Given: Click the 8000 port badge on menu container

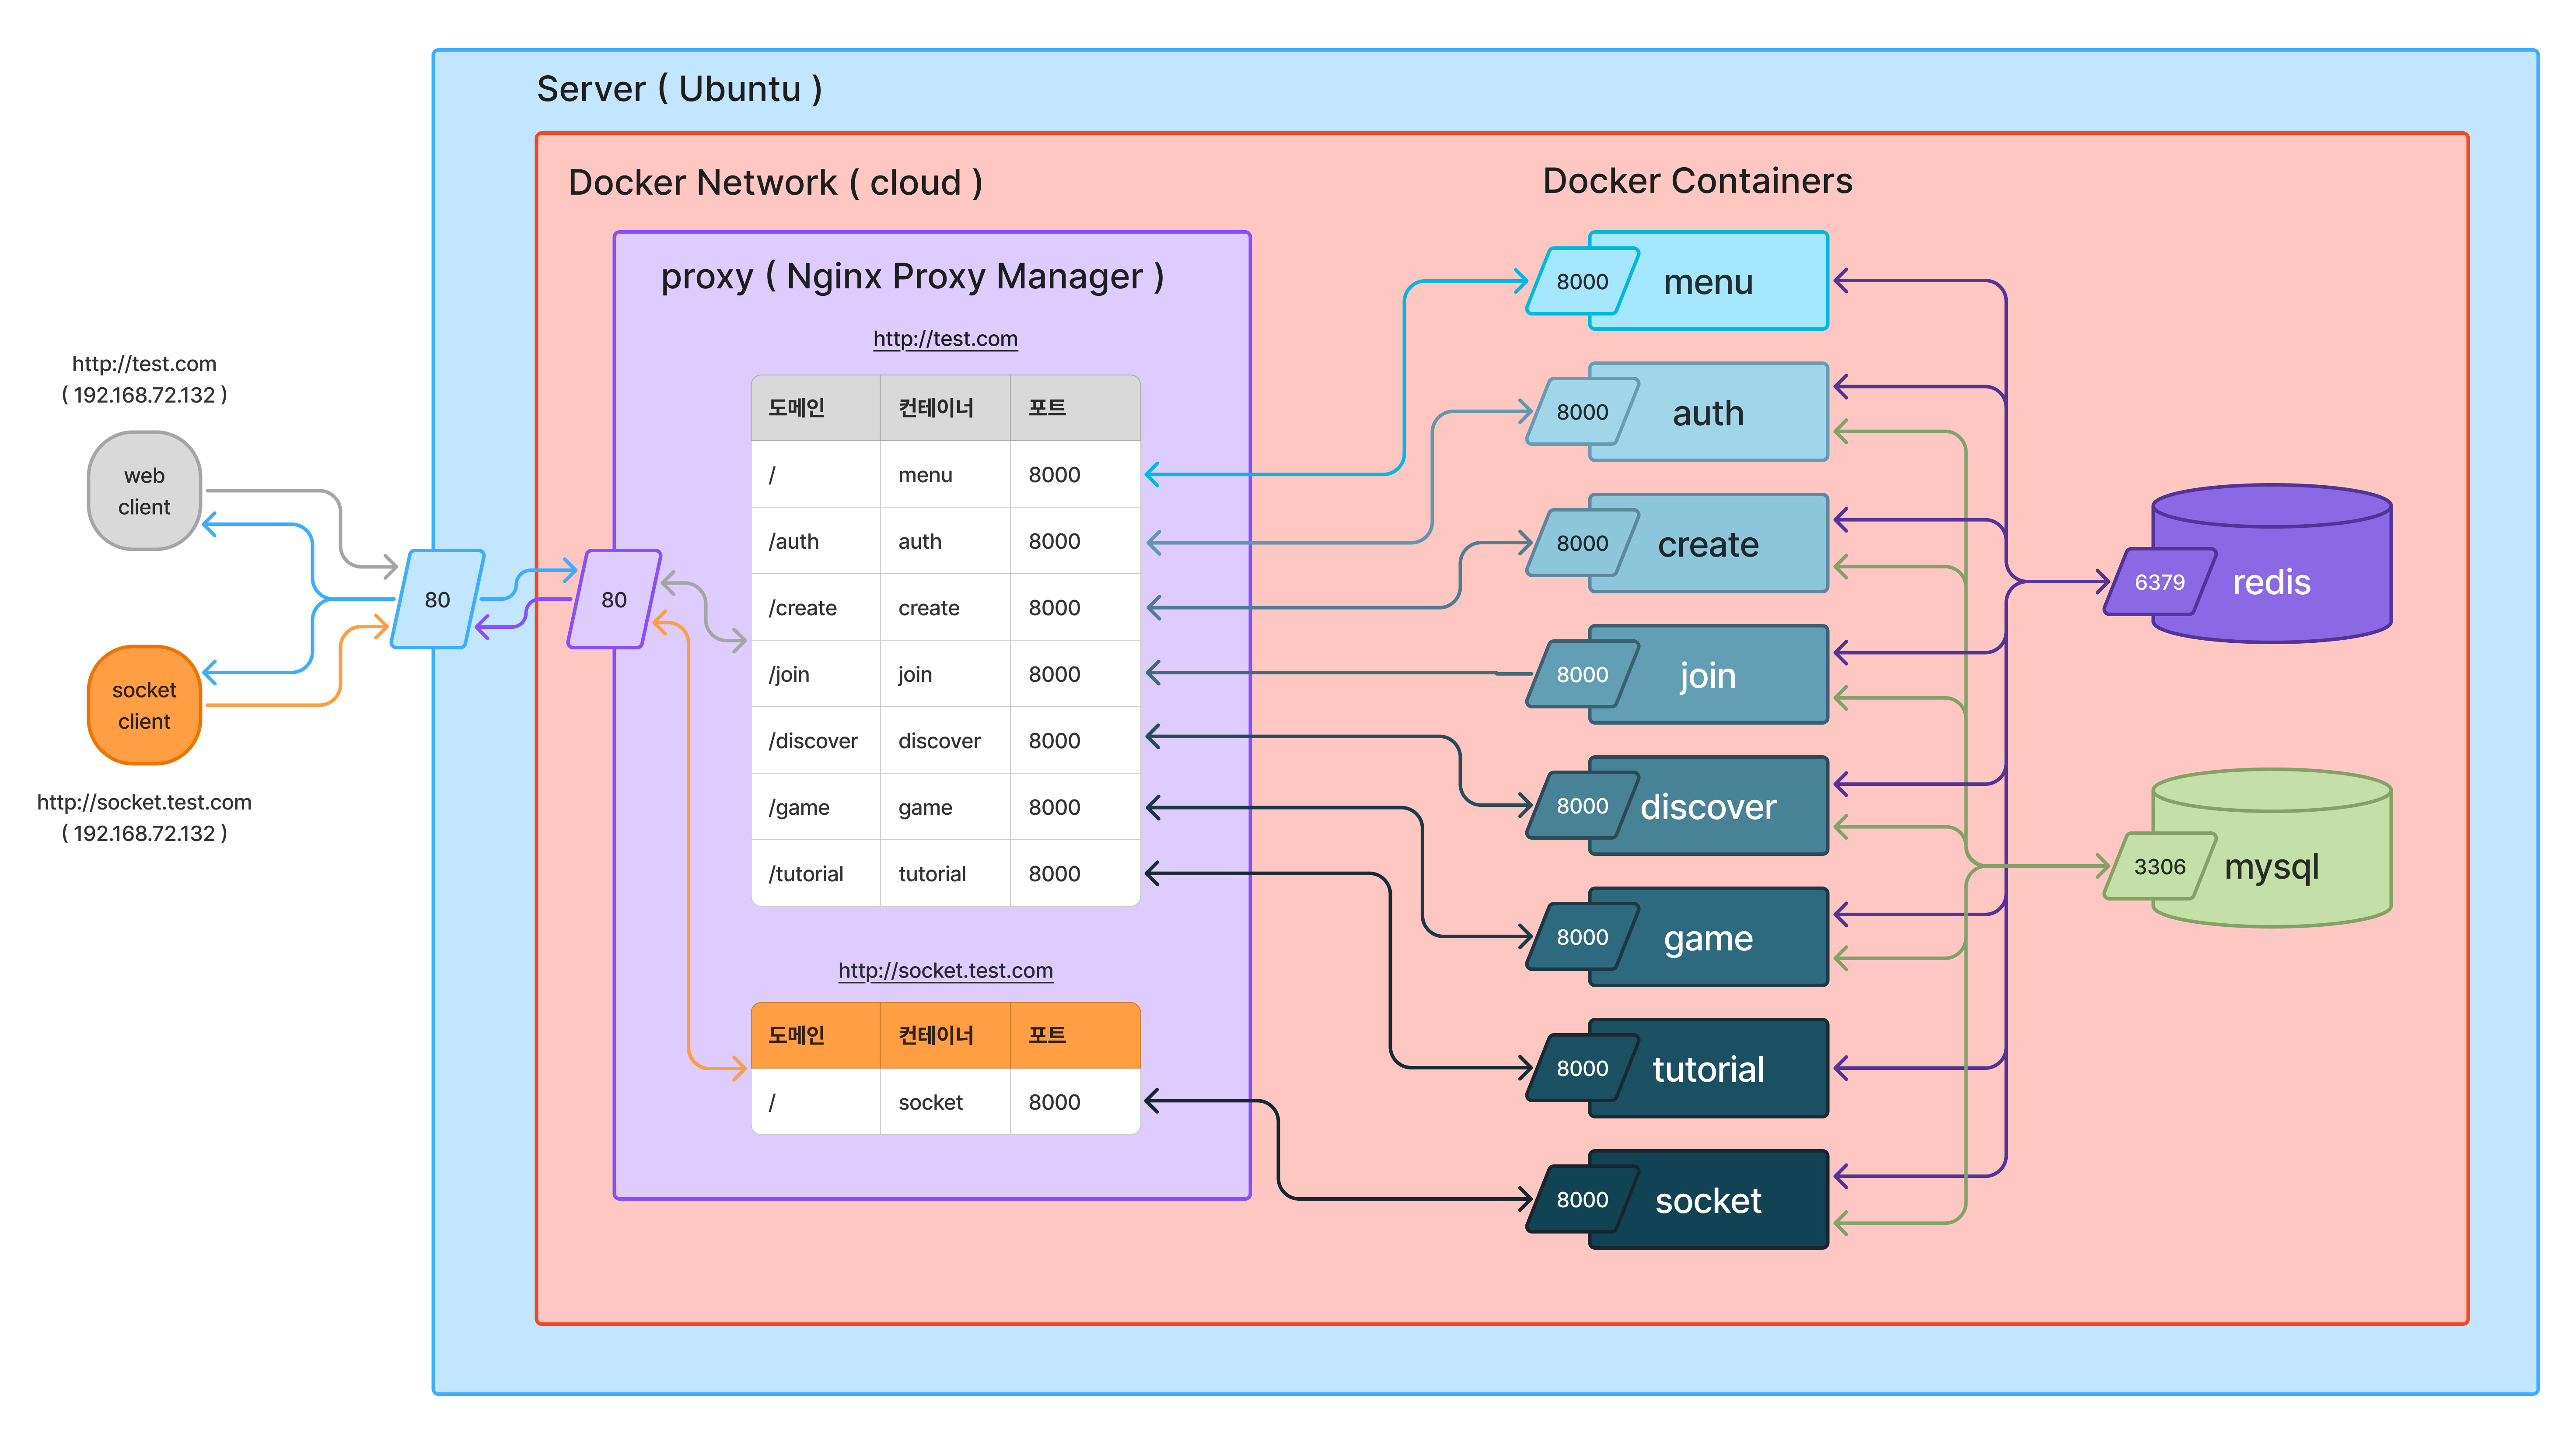Looking at the screenshot, I should pyautogui.click(x=1583, y=281).
